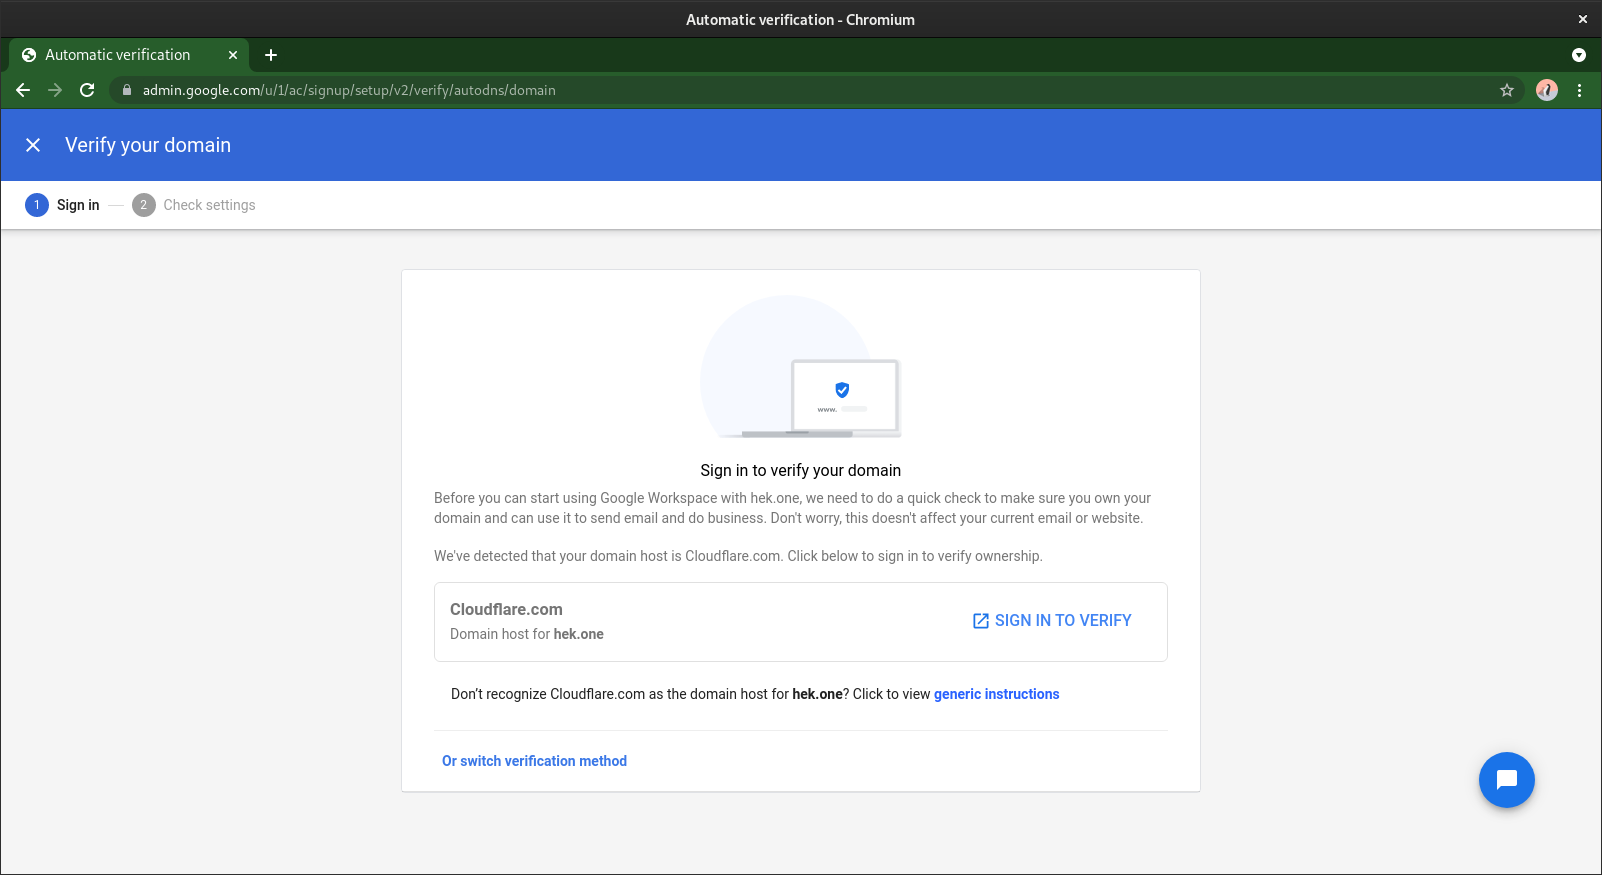Viewport: 1602px width, 875px height.
Task: Go back to previous page
Action: pyautogui.click(x=23, y=90)
